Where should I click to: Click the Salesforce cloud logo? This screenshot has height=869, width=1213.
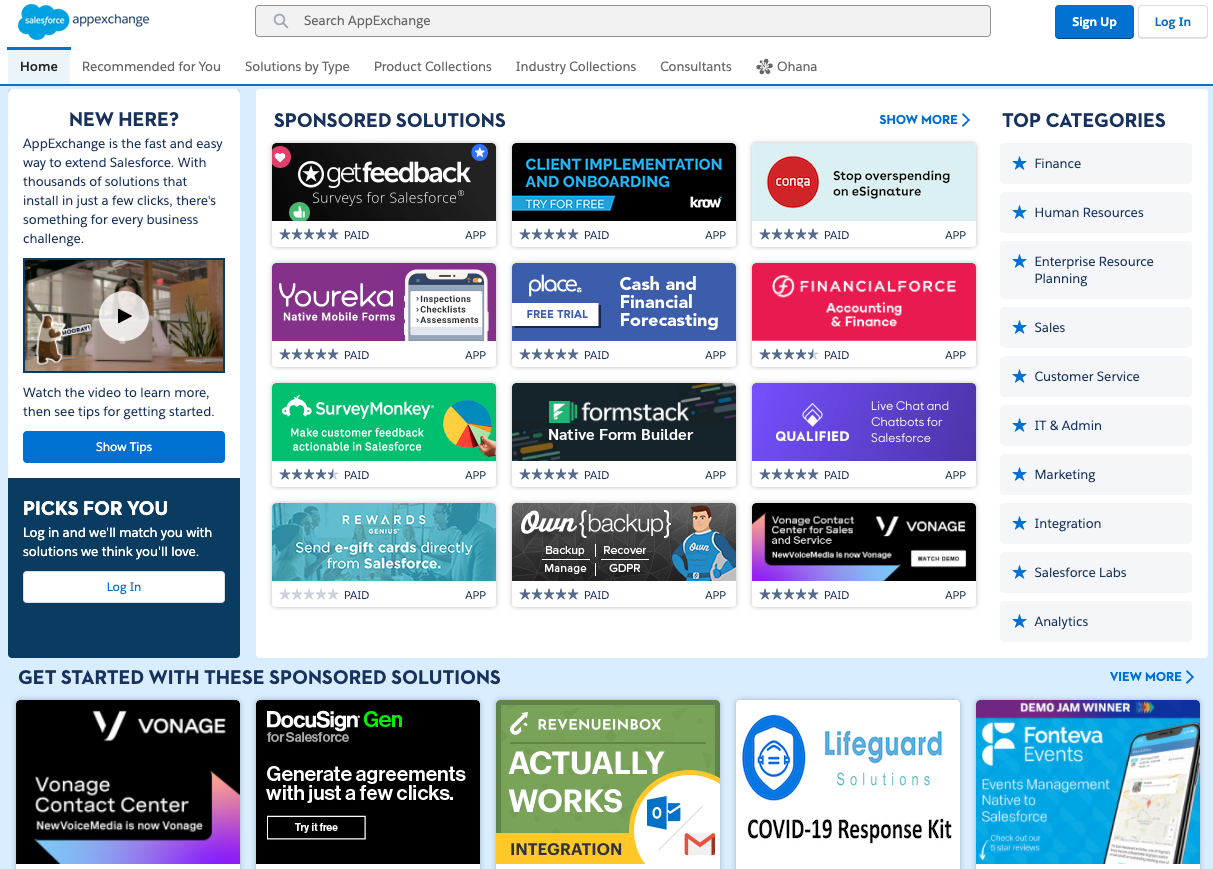[x=43, y=20]
